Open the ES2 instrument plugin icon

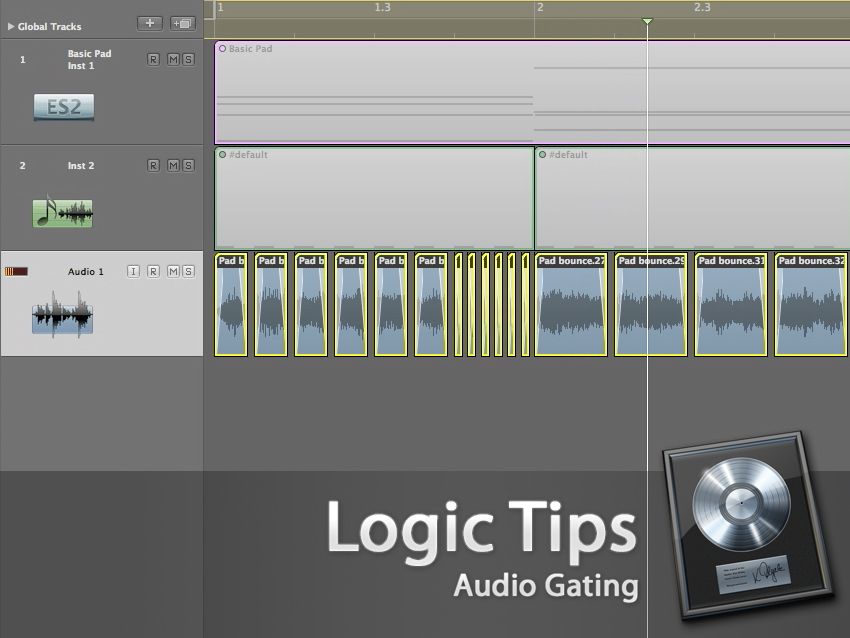[62, 106]
